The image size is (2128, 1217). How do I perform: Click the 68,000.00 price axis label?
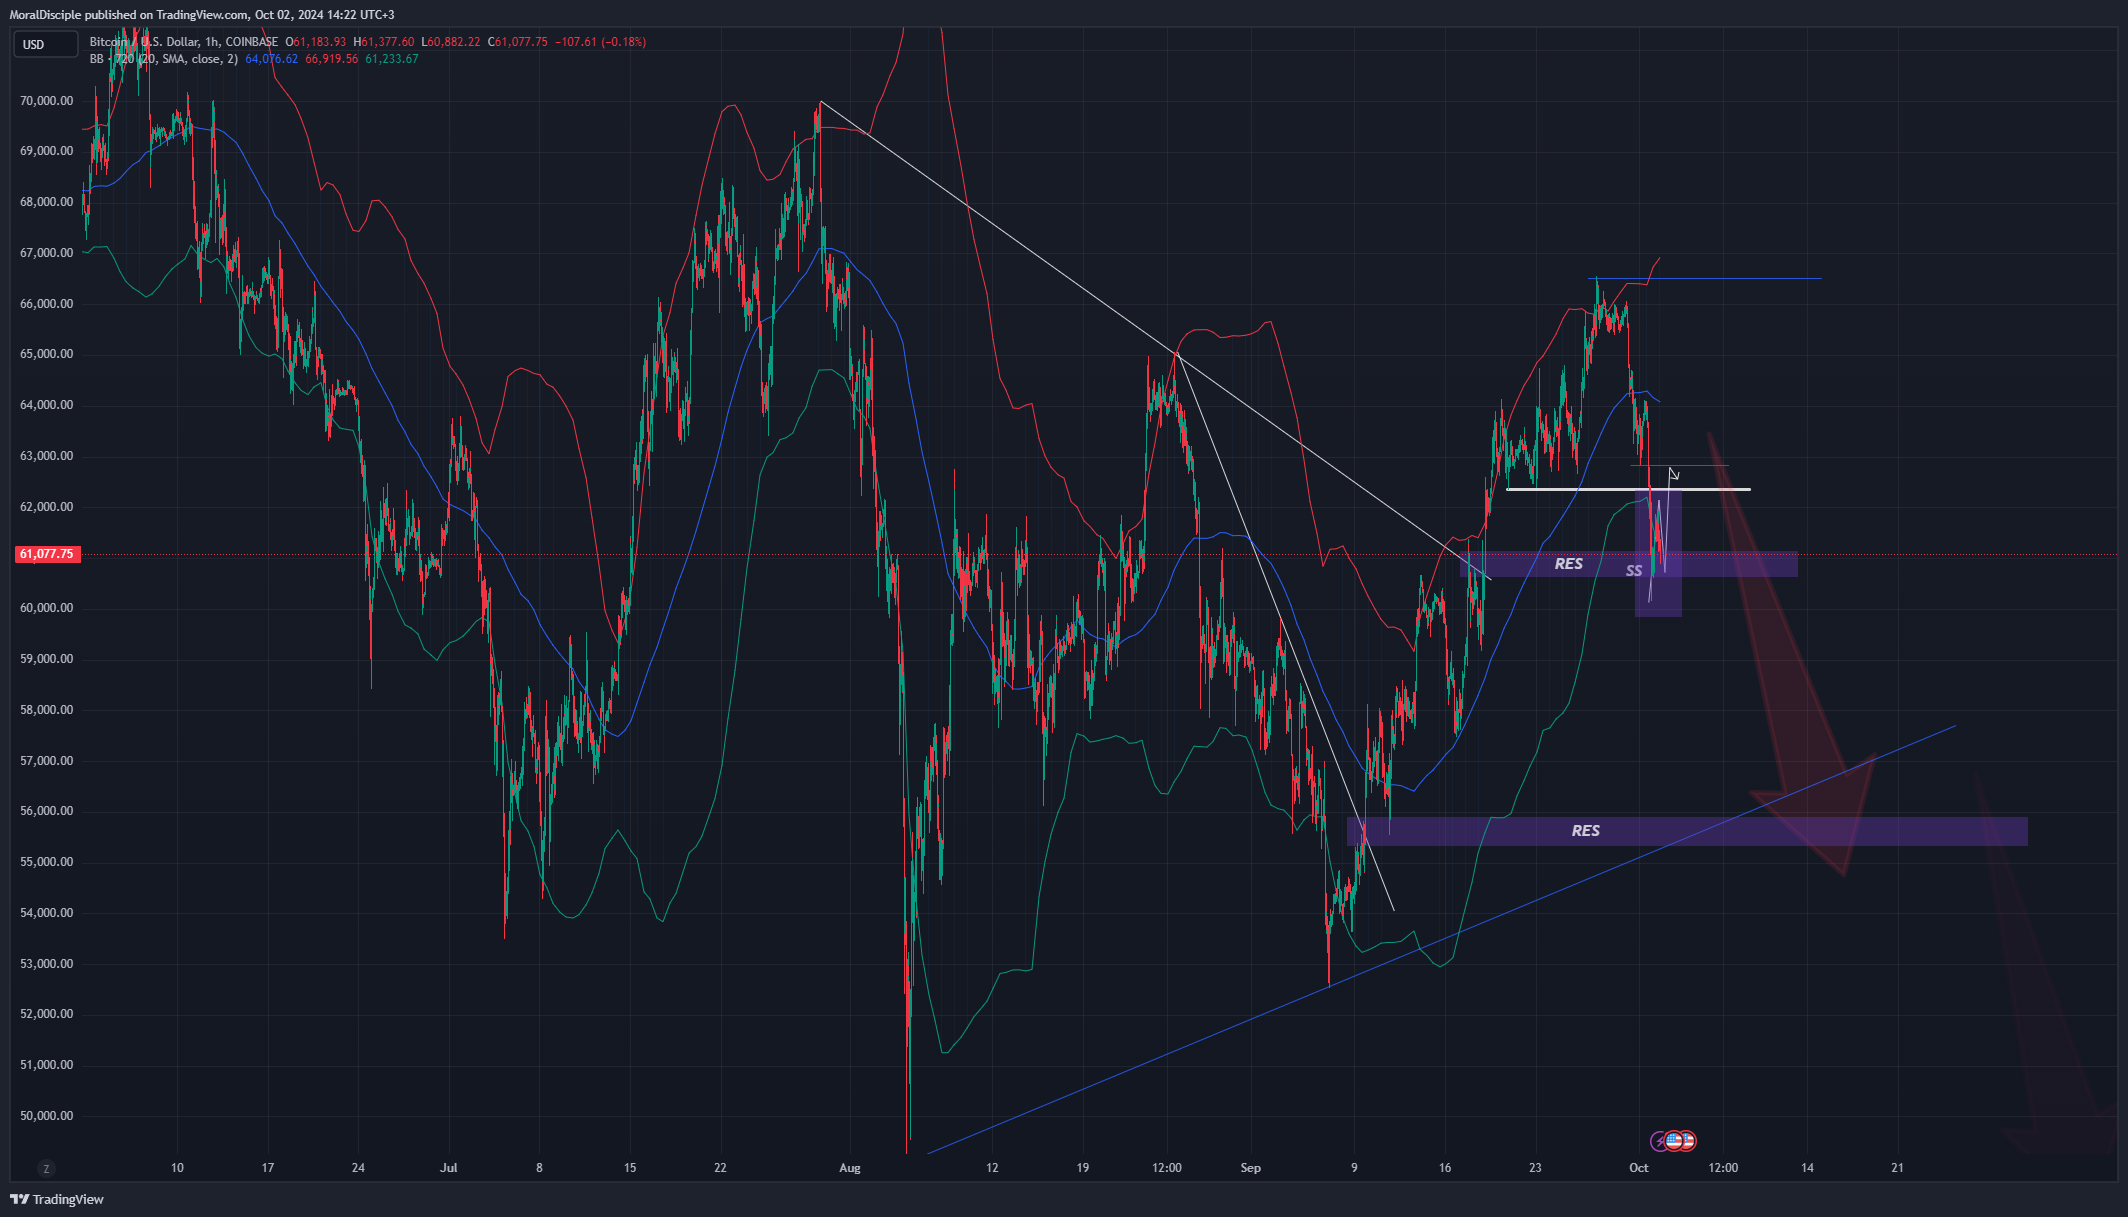46,202
